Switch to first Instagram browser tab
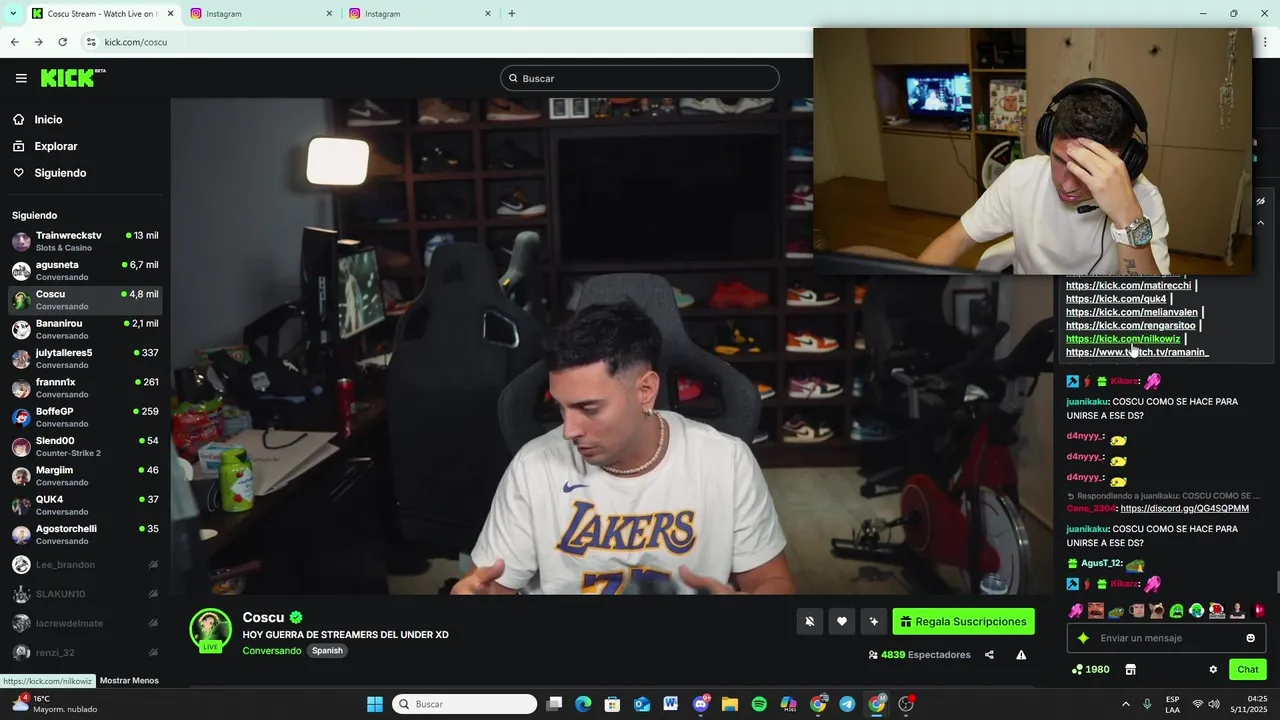1280x720 pixels. (262, 14)
